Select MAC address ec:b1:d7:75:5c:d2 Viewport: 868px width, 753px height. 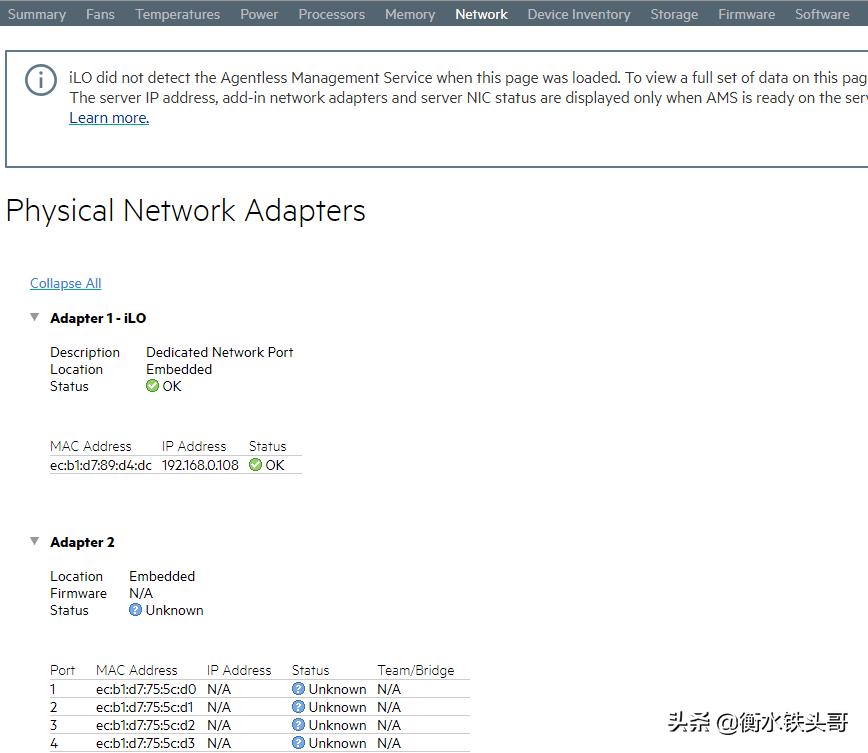146,725
